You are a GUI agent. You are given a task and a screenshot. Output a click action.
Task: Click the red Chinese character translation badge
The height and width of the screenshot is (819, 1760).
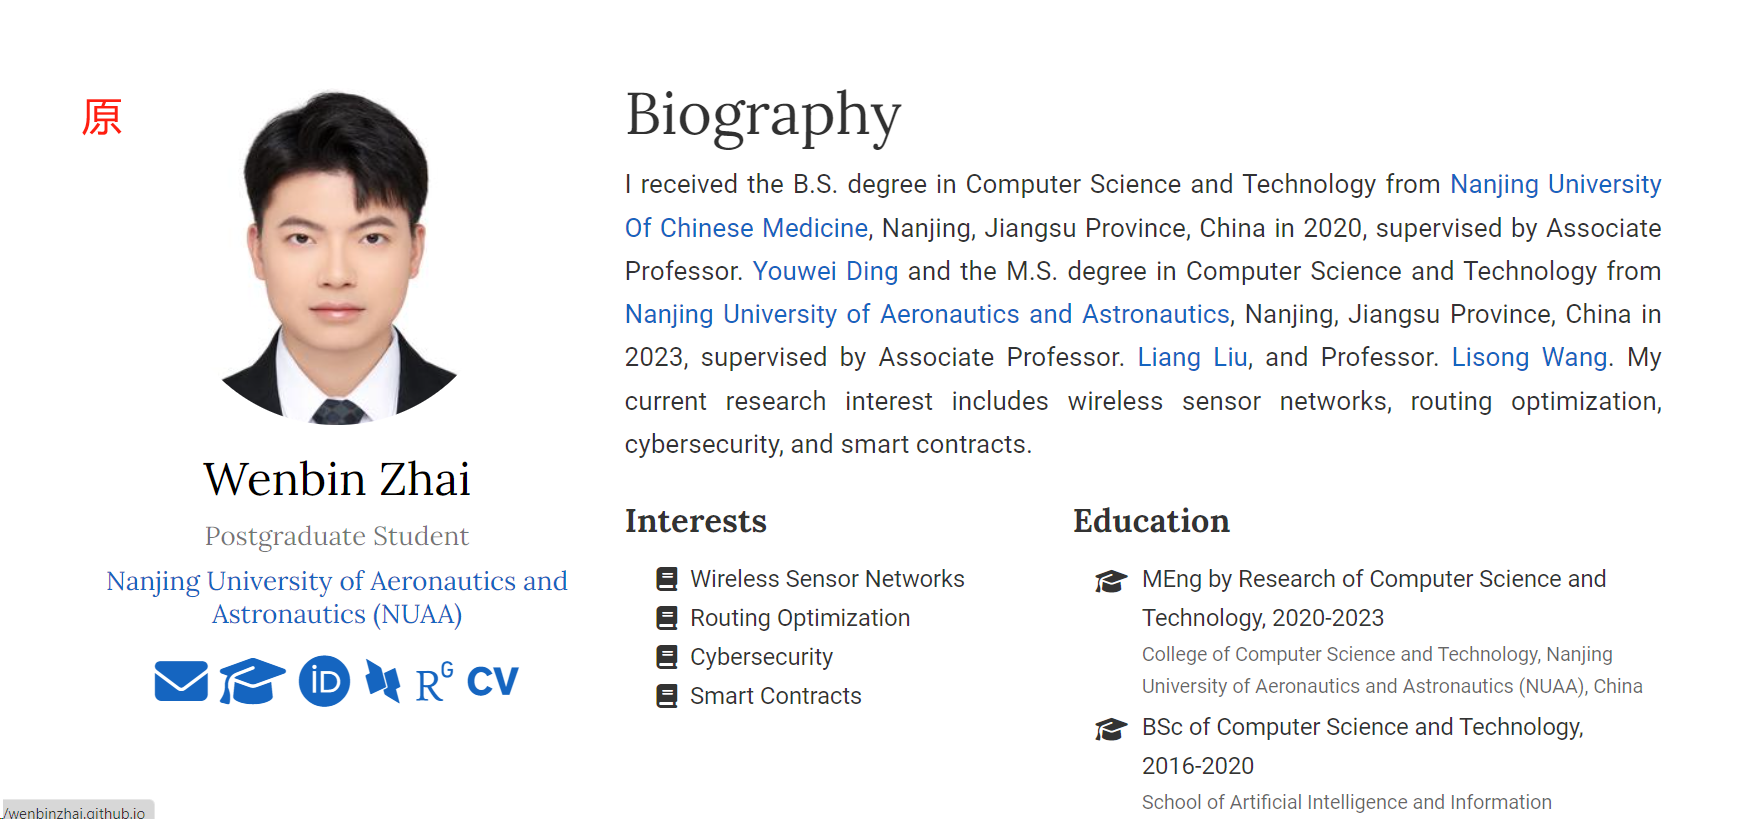tap(102, 117)
